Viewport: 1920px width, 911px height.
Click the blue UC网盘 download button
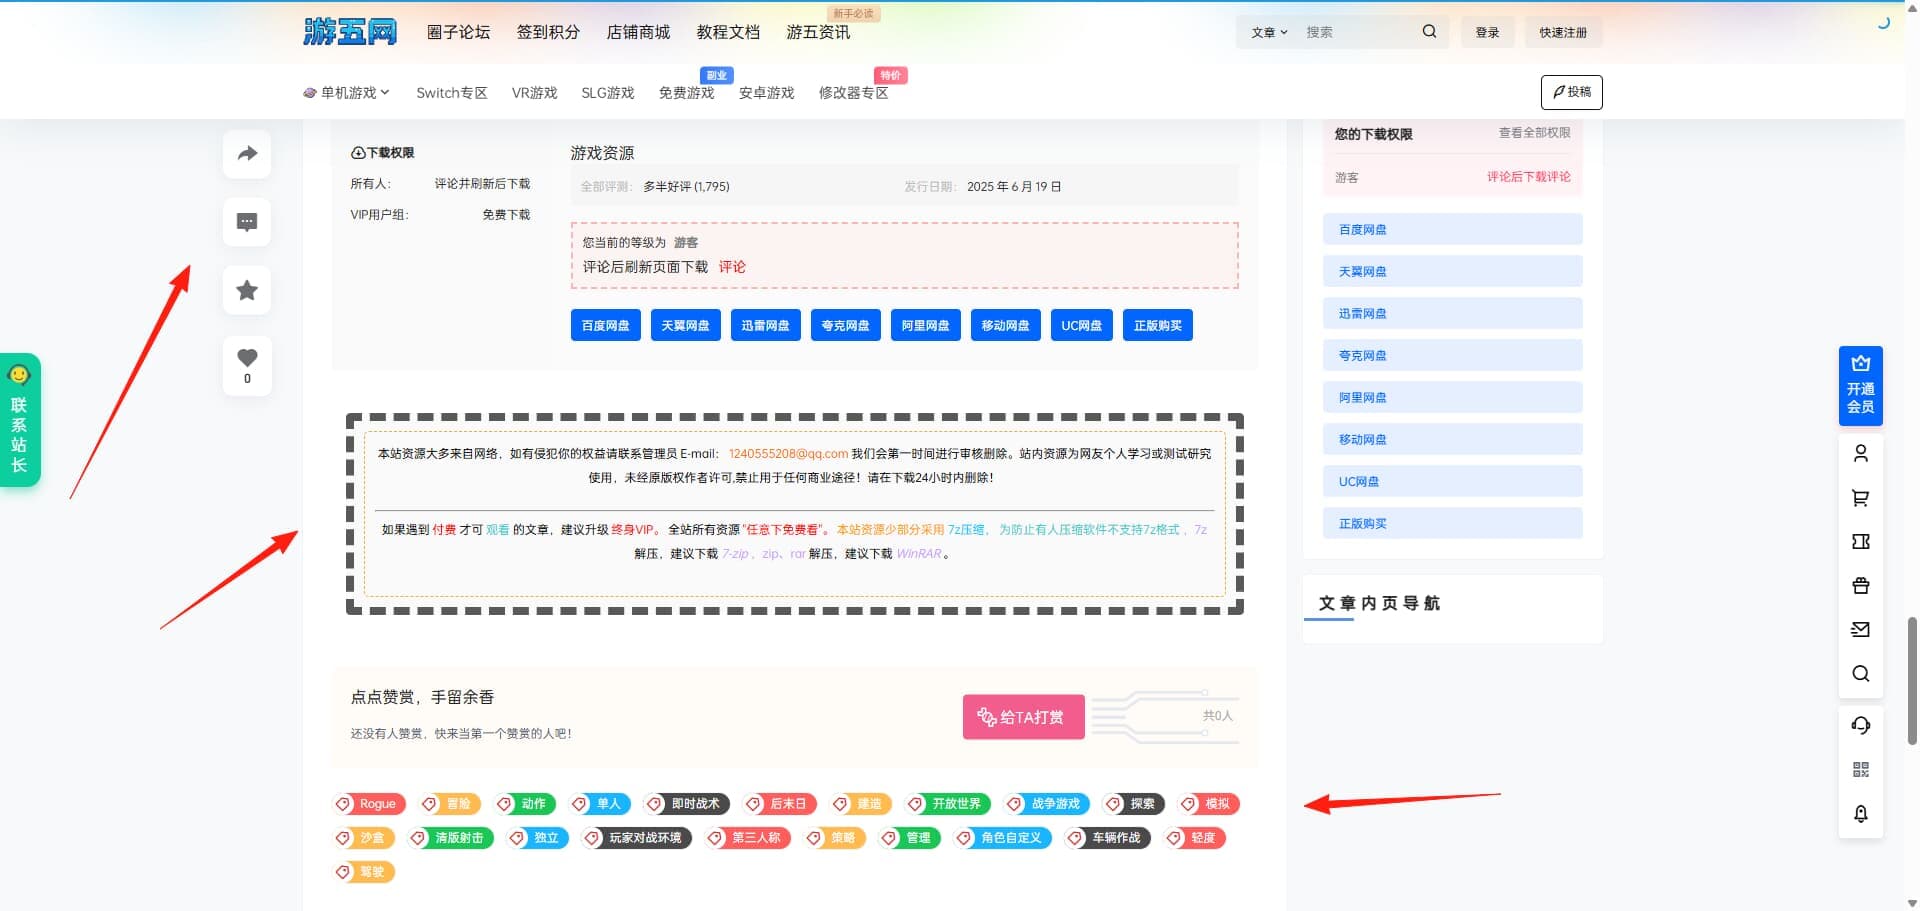(x=1081, y=325)
